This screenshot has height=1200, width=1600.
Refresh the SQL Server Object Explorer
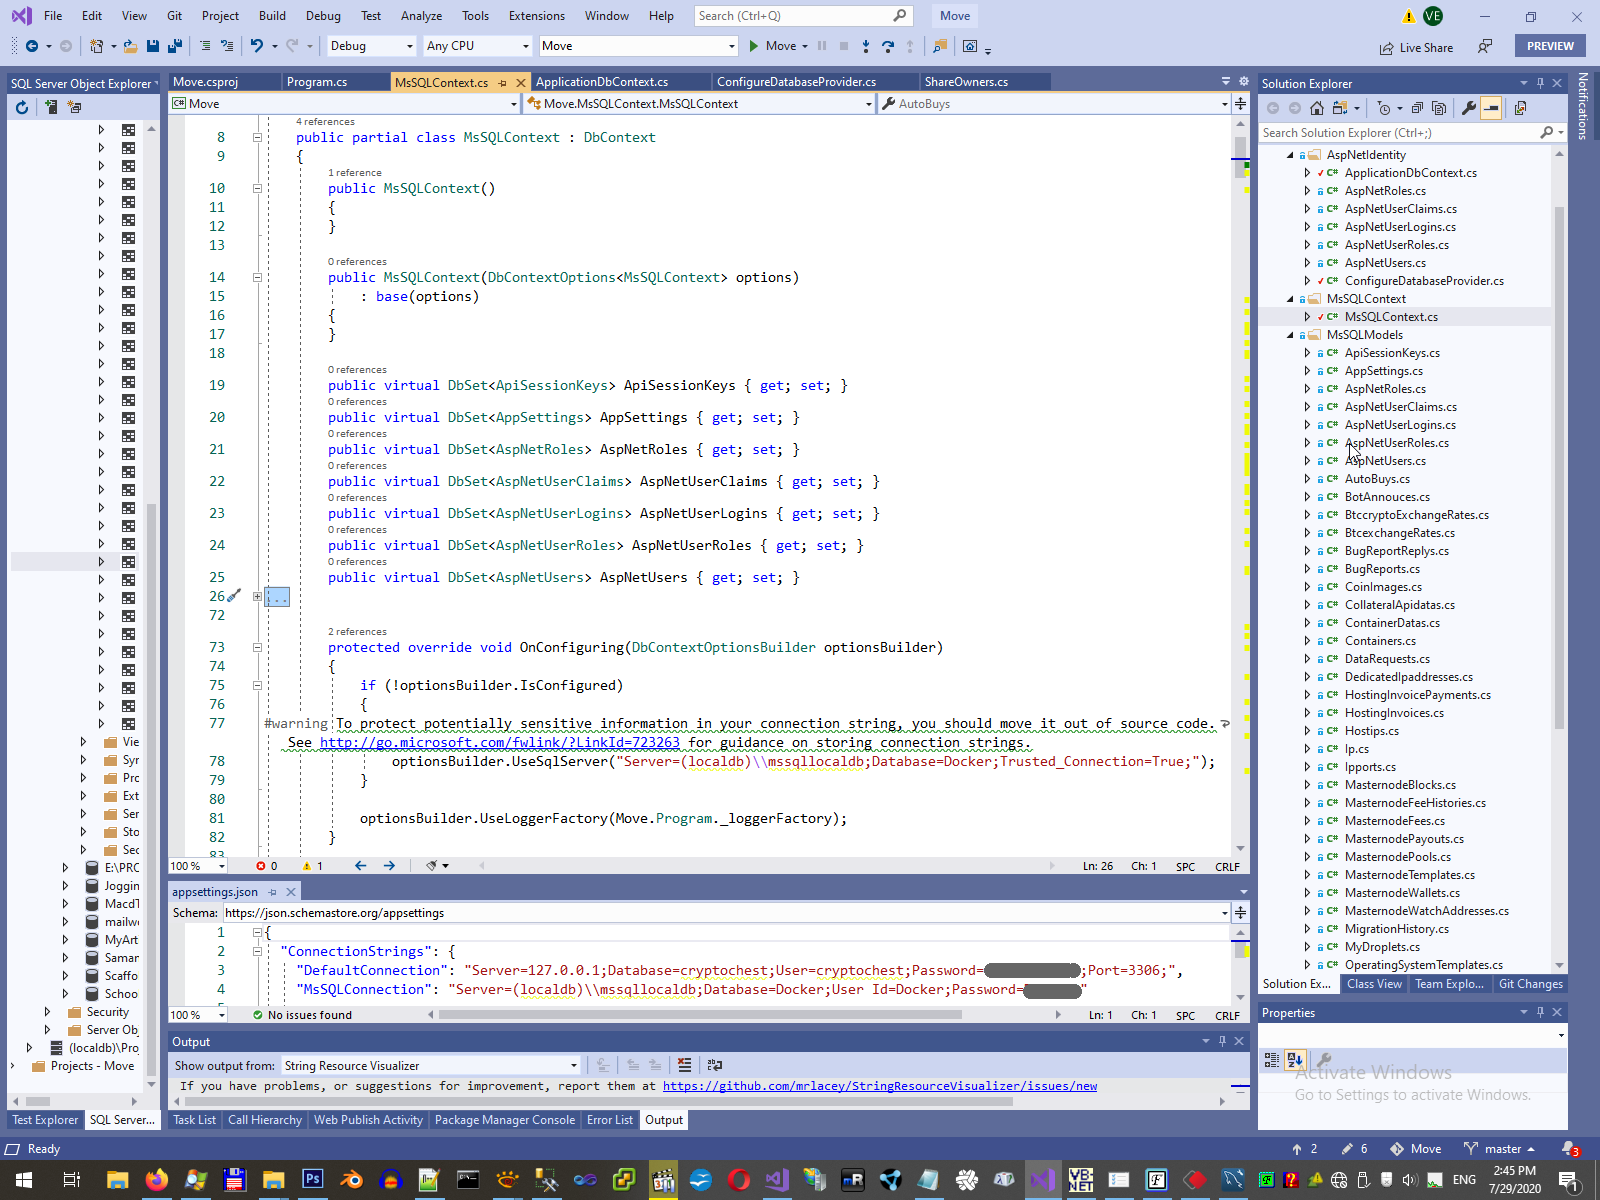pos(22,107)
